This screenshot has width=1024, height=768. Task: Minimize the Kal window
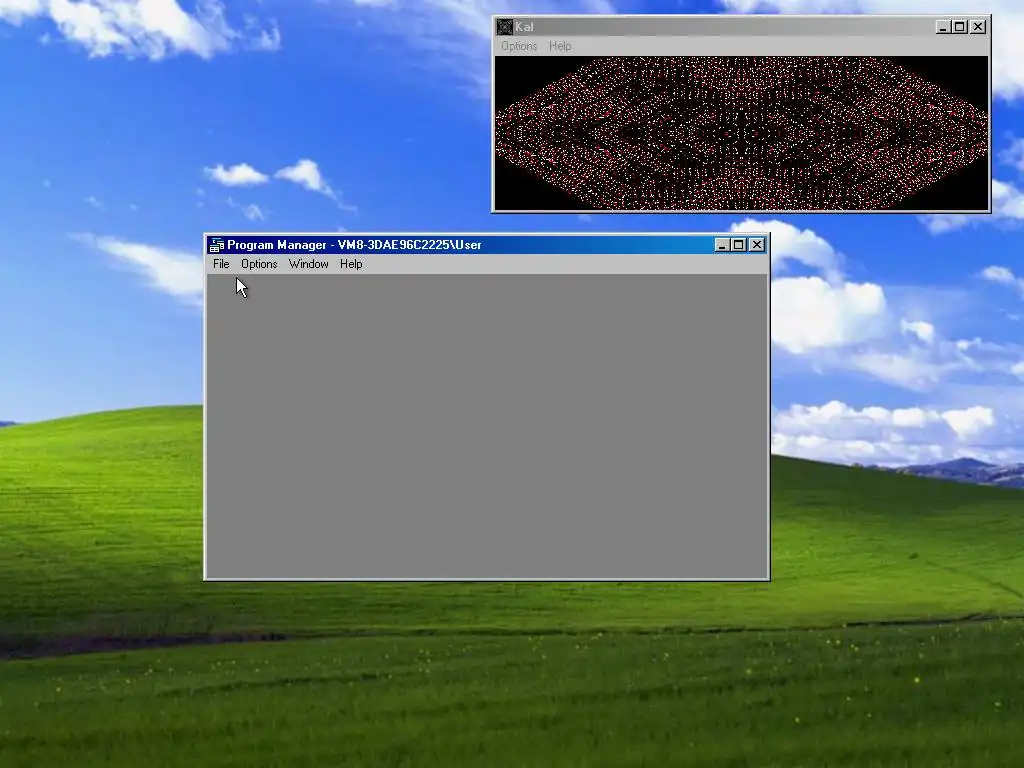coord(943,27)
